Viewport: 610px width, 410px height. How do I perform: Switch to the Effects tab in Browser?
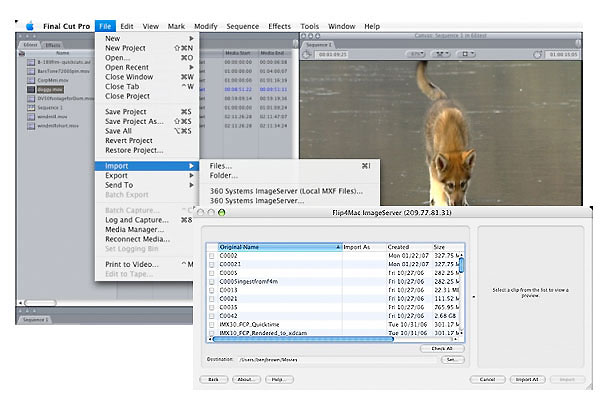[53, 45]
